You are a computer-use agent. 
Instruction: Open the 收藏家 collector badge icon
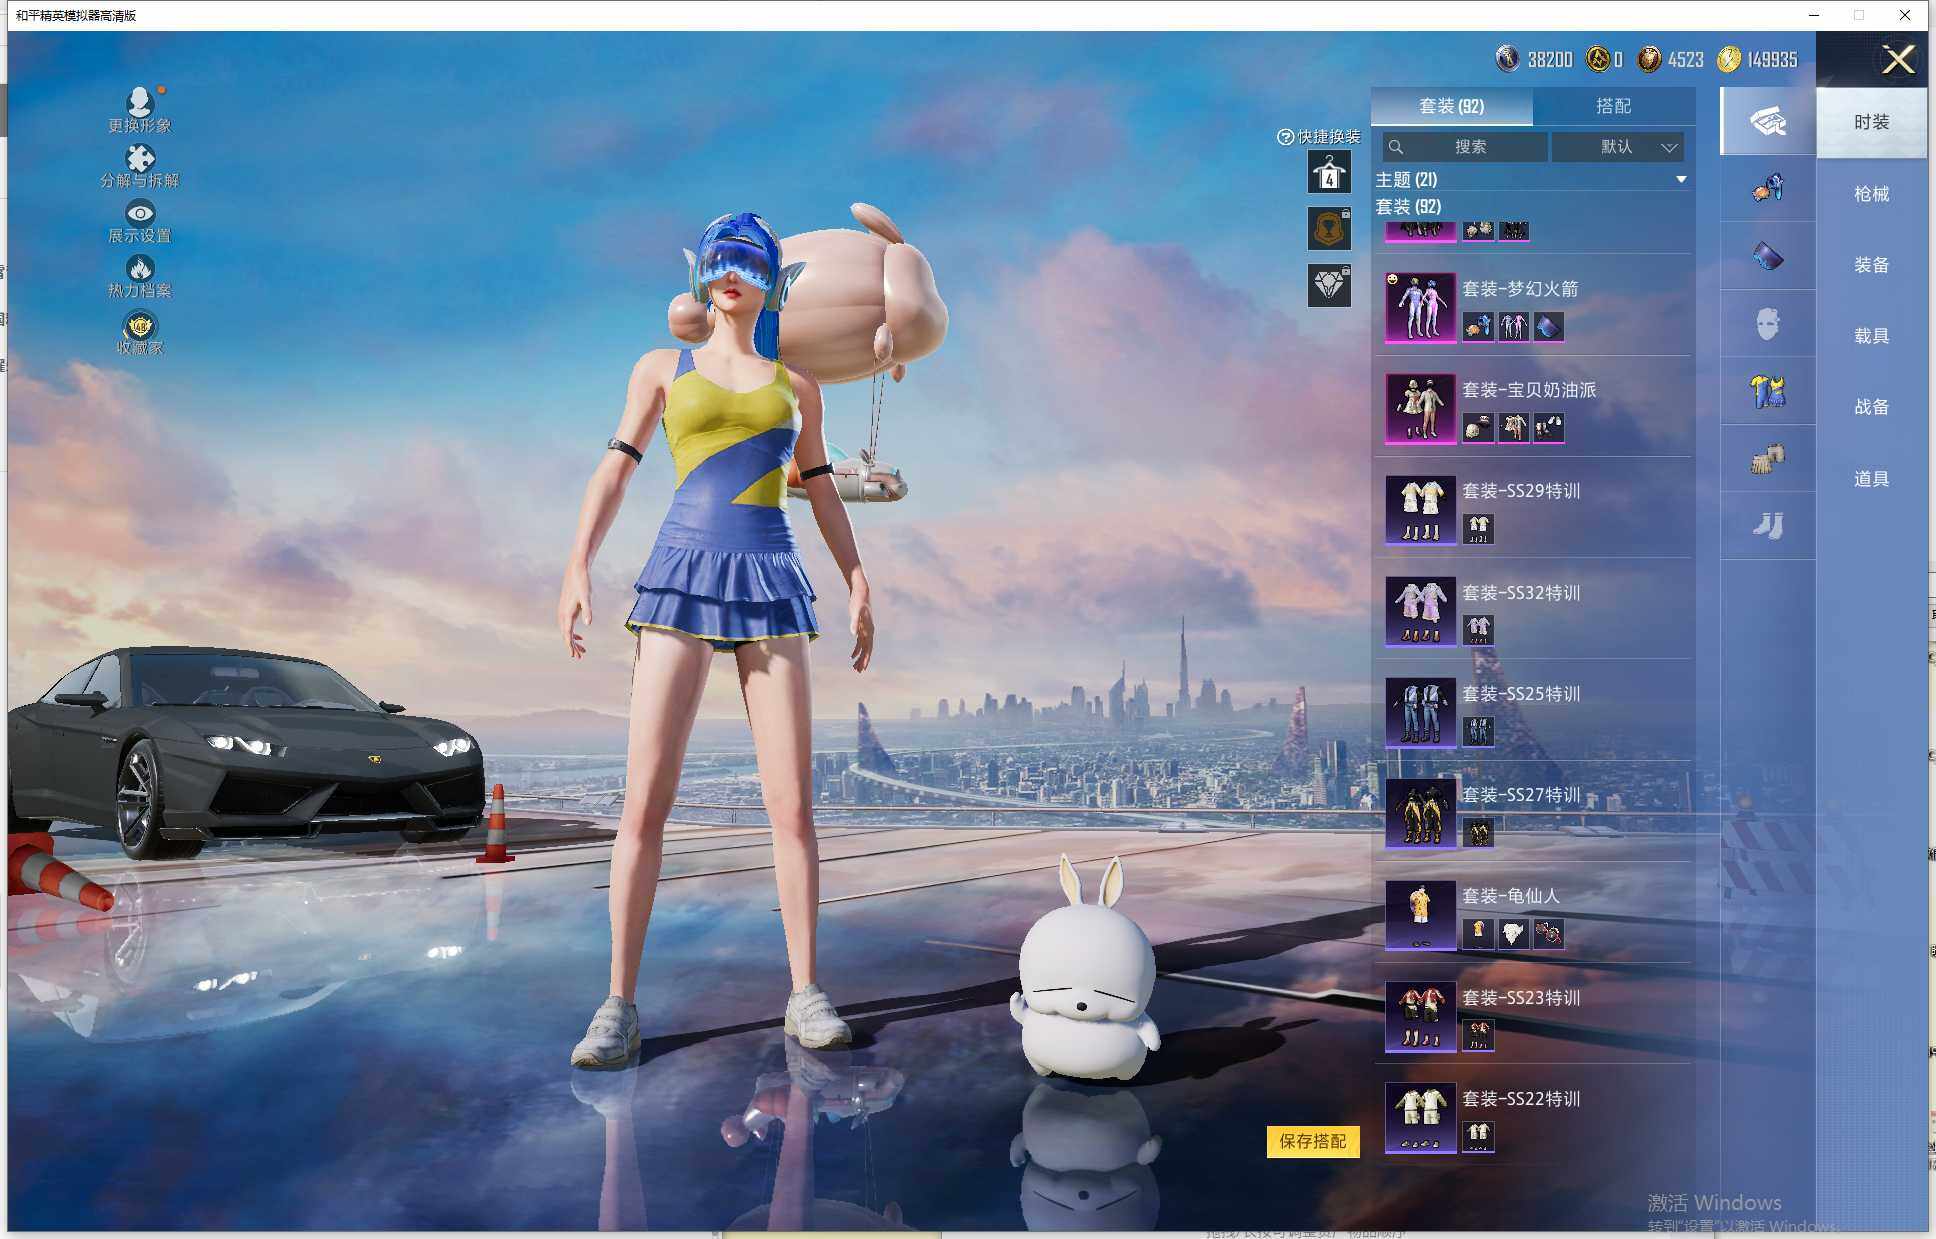[139, 326]
